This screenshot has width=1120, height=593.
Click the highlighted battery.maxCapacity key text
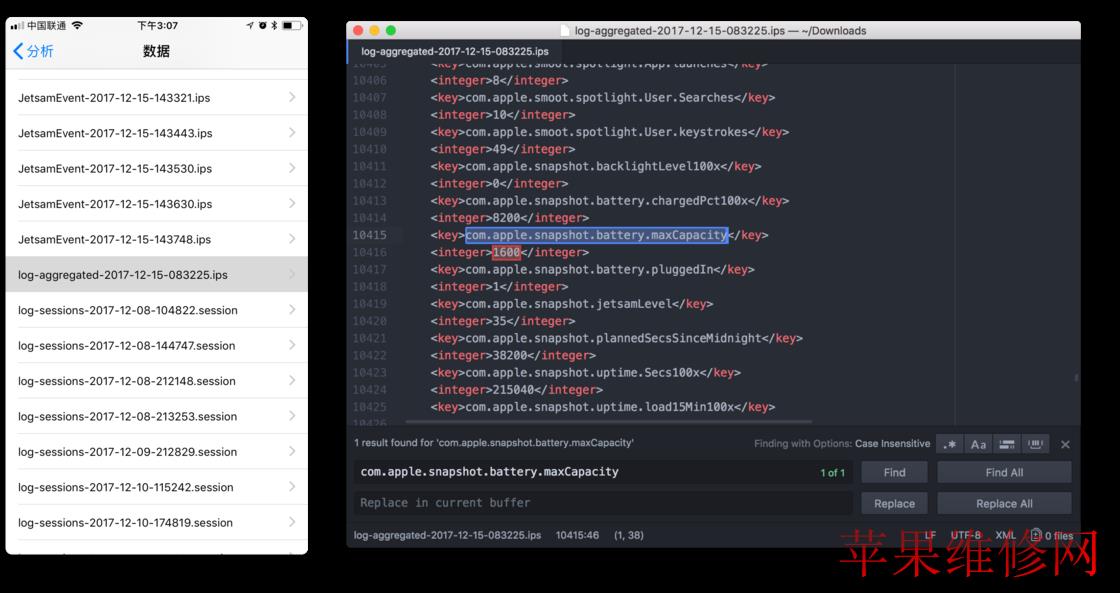[x=596, y=235]
